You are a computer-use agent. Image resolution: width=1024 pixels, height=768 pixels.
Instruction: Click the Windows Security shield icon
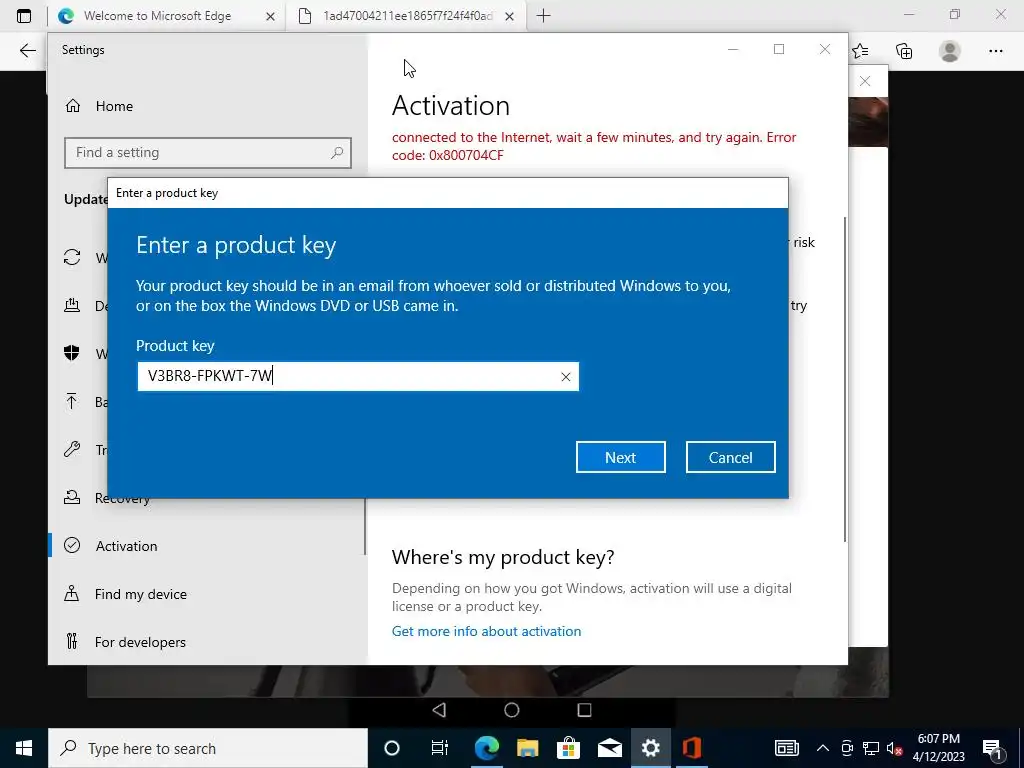coord(72,353)
